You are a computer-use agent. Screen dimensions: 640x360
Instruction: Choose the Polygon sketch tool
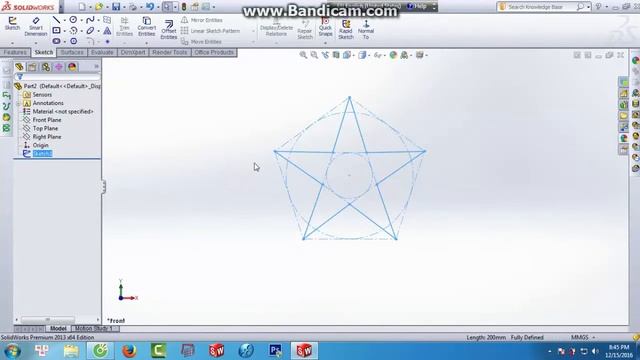pos(73,41)
